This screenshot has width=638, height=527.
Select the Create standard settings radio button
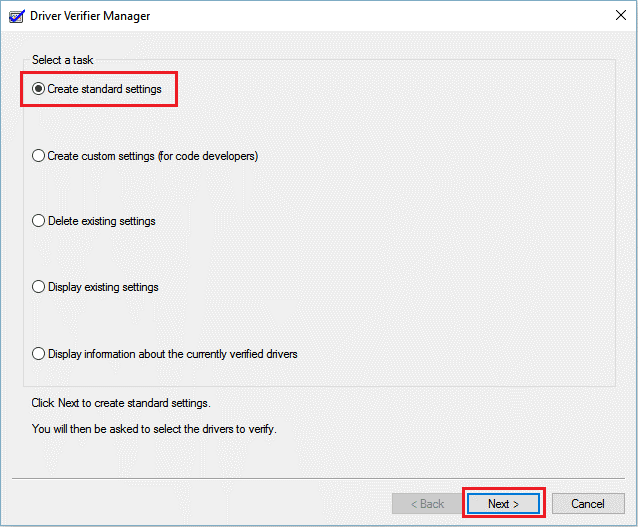click(39, 89)
